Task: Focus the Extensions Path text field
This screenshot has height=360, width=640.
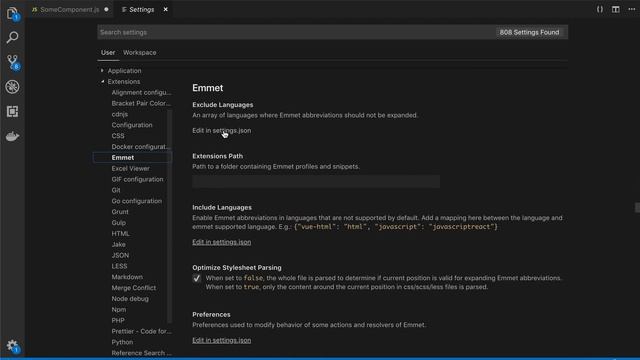Action: click(x=316, y=182)
